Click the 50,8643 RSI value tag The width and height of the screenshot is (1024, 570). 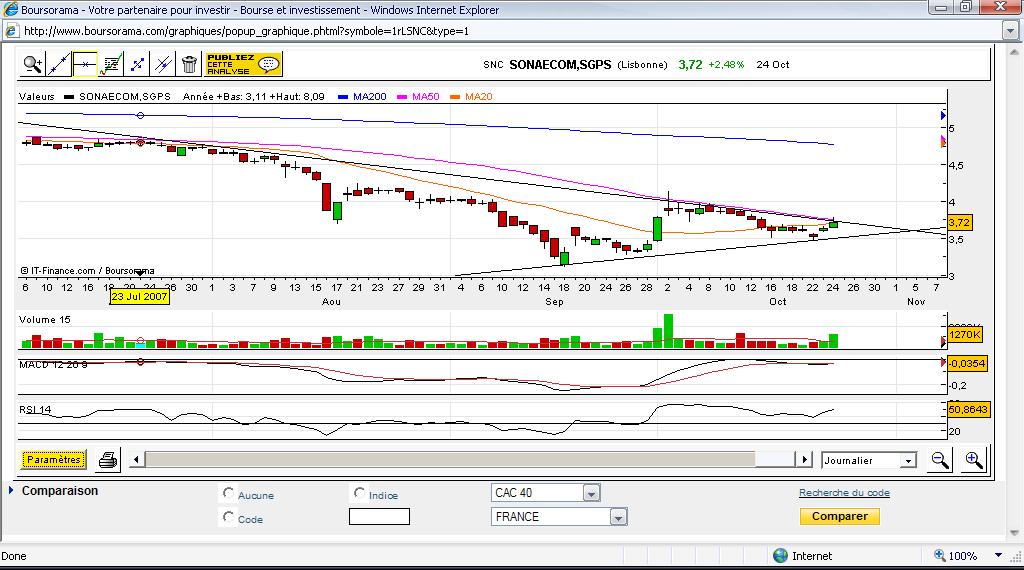click(x=968, y=409)
